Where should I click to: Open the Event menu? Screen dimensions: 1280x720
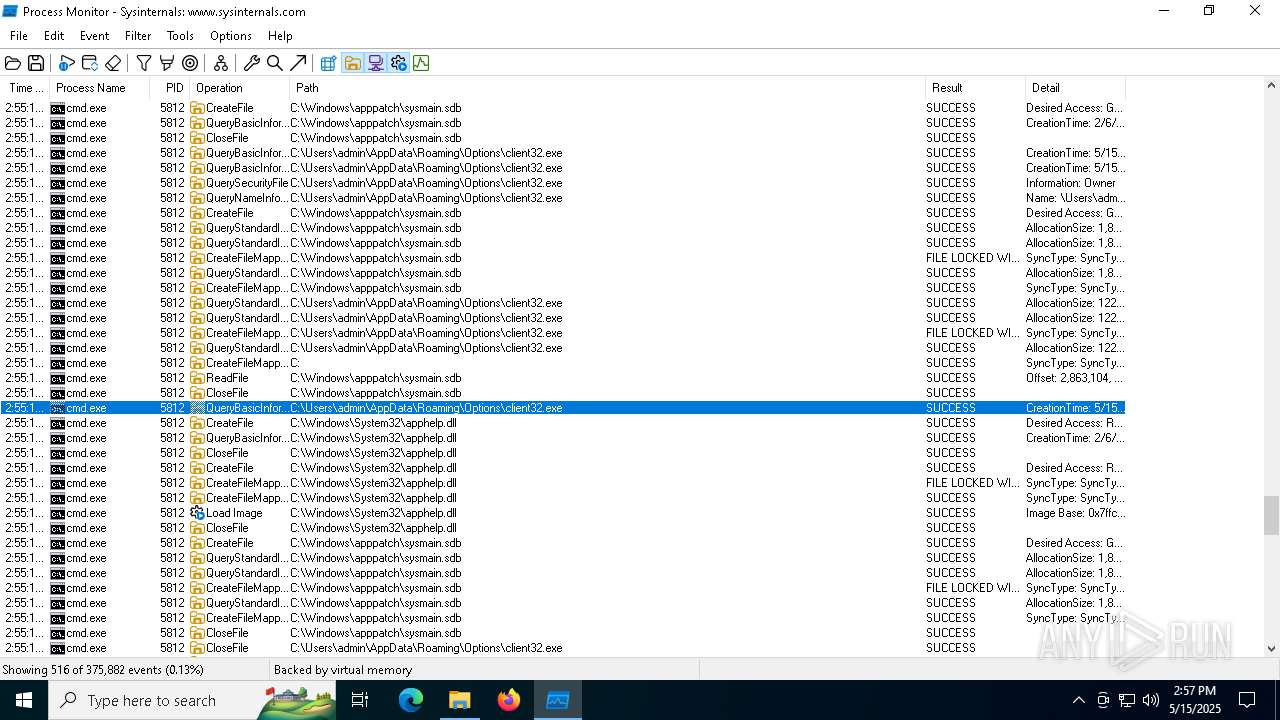point(95,36)
